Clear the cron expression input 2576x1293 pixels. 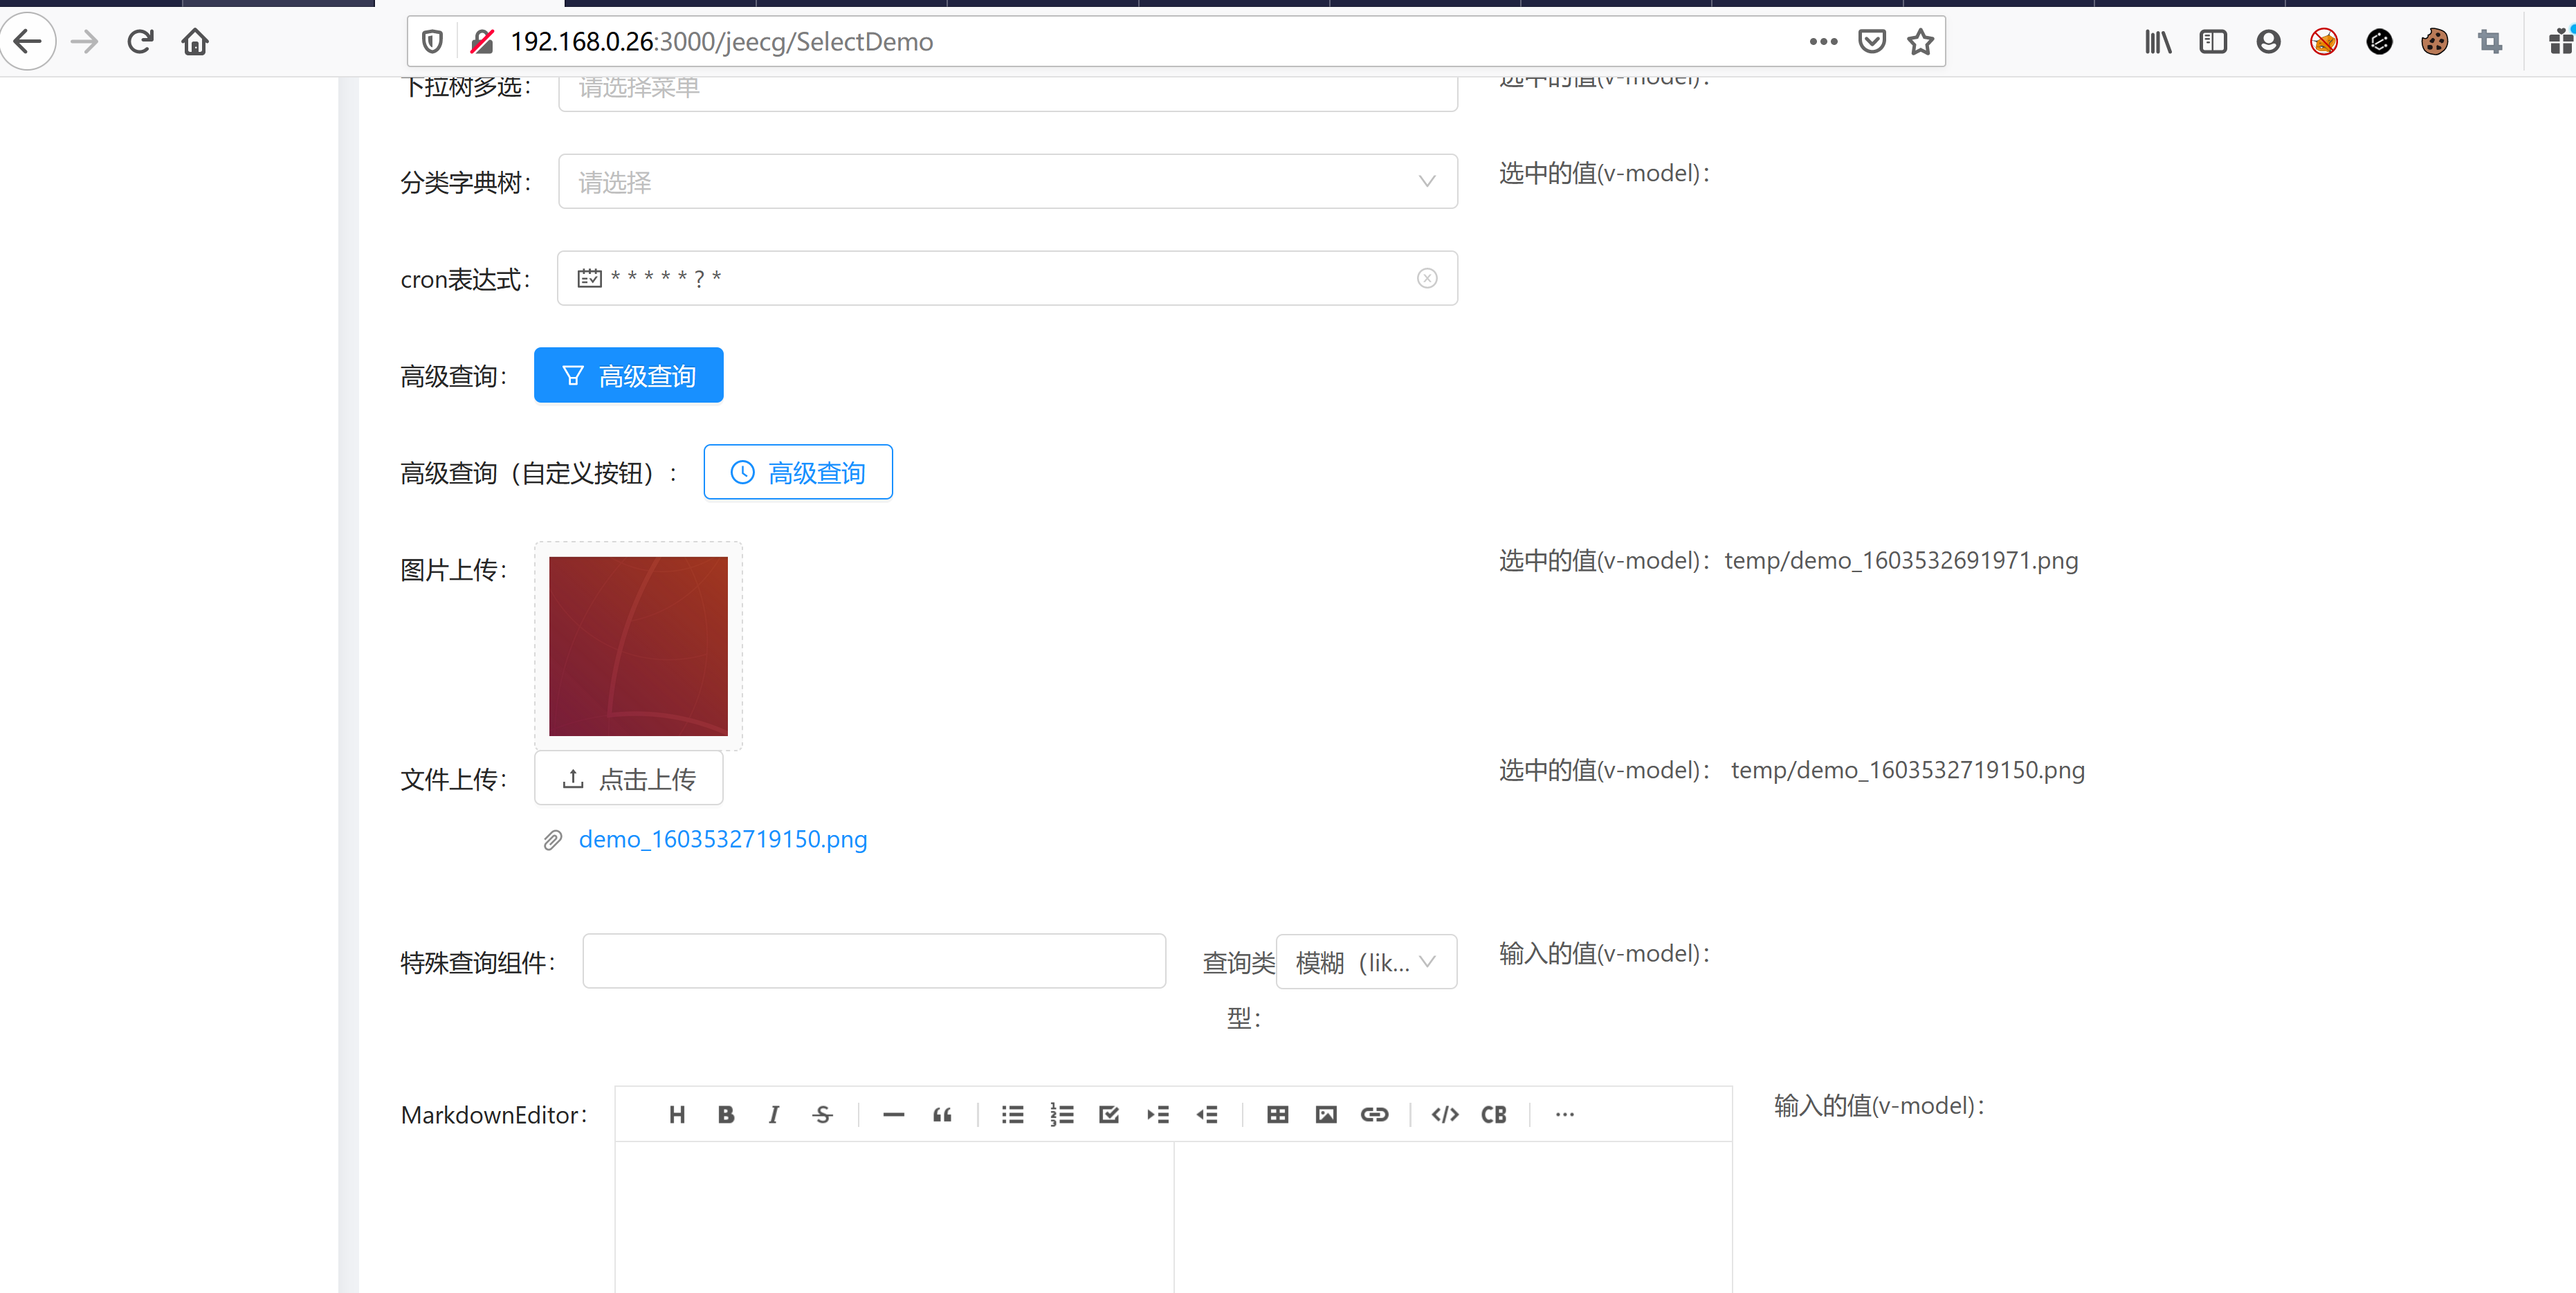[x=1427, y=278]
